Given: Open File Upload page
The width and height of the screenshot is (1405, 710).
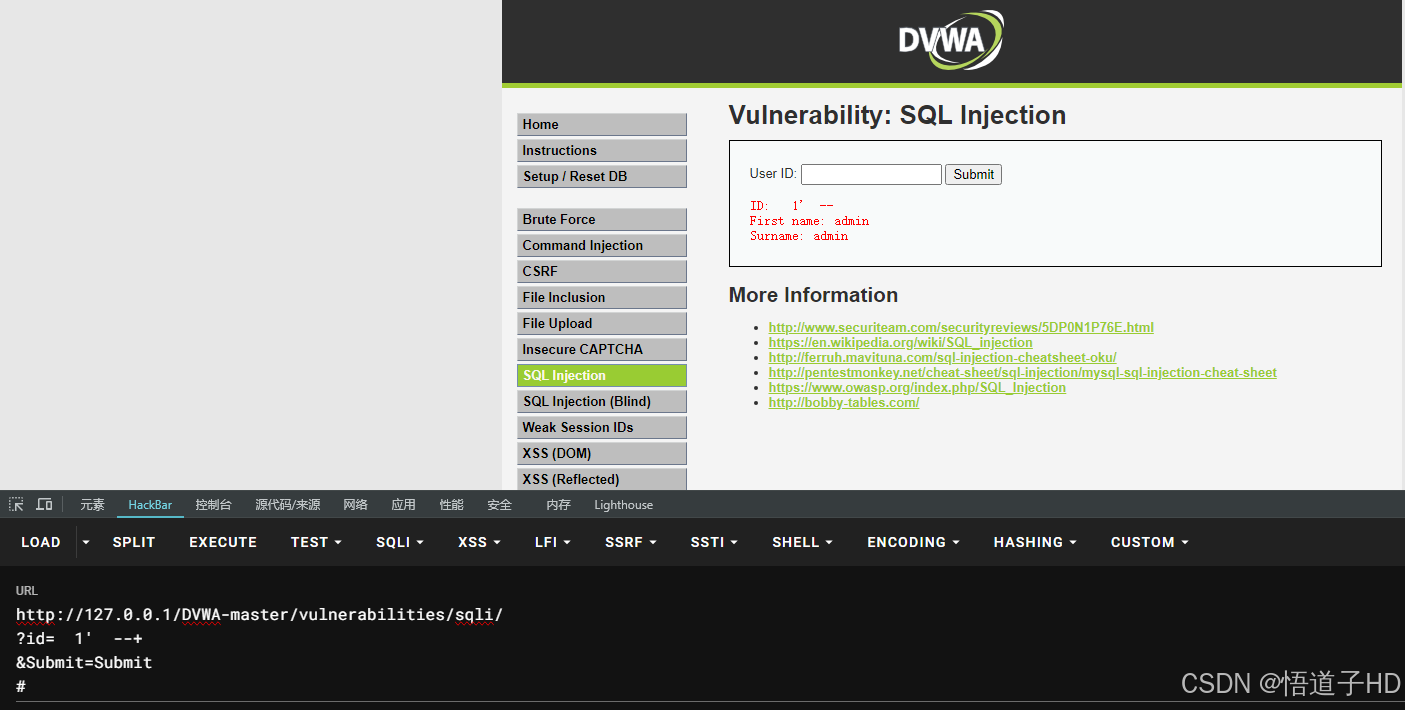Looking at the screenshot, I should coord(602,323).
